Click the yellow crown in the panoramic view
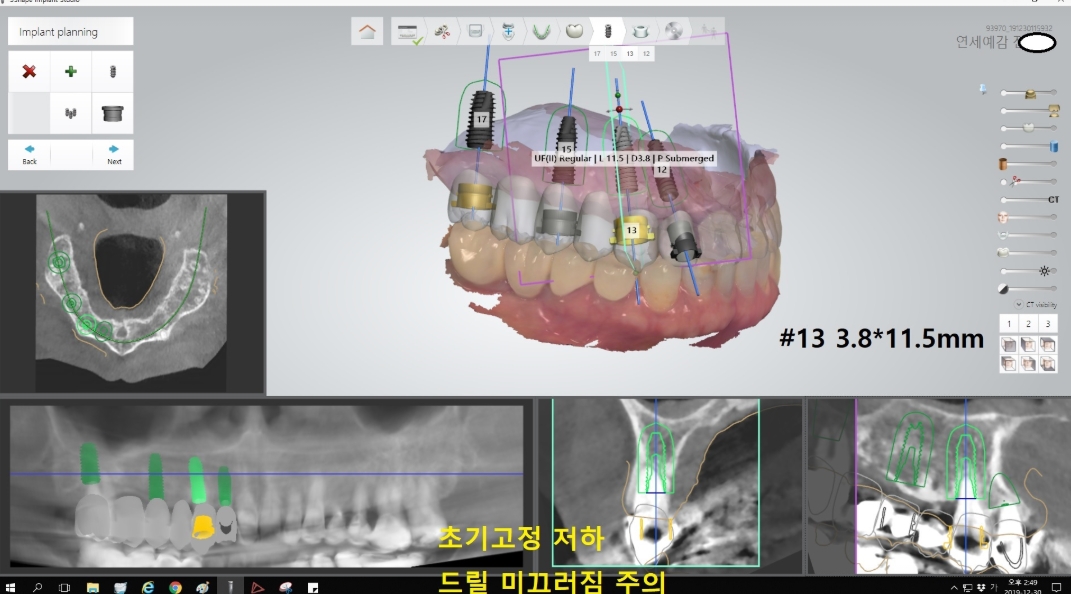Screen dimensions: 1071x594 203,527
